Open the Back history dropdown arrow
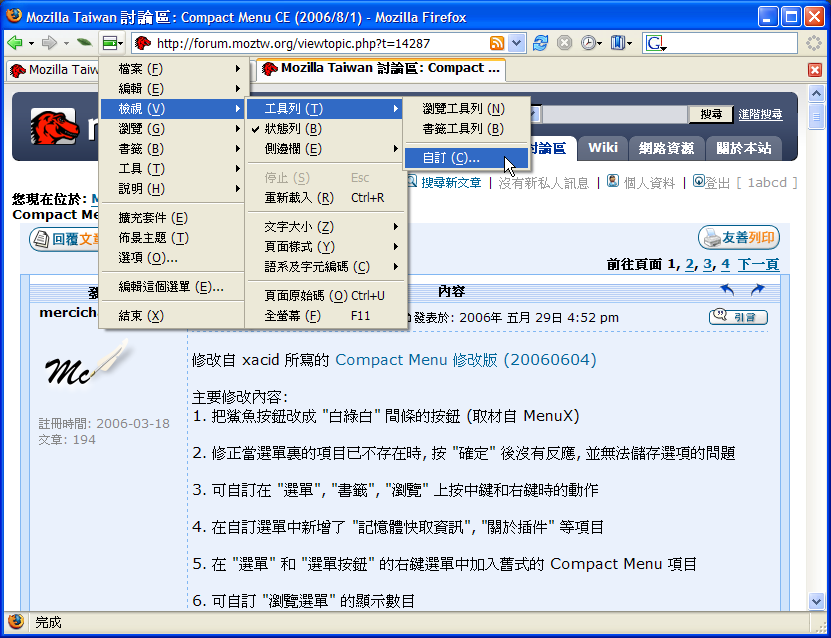This screenshot has height=638, width=831. [x=31, y=43]
